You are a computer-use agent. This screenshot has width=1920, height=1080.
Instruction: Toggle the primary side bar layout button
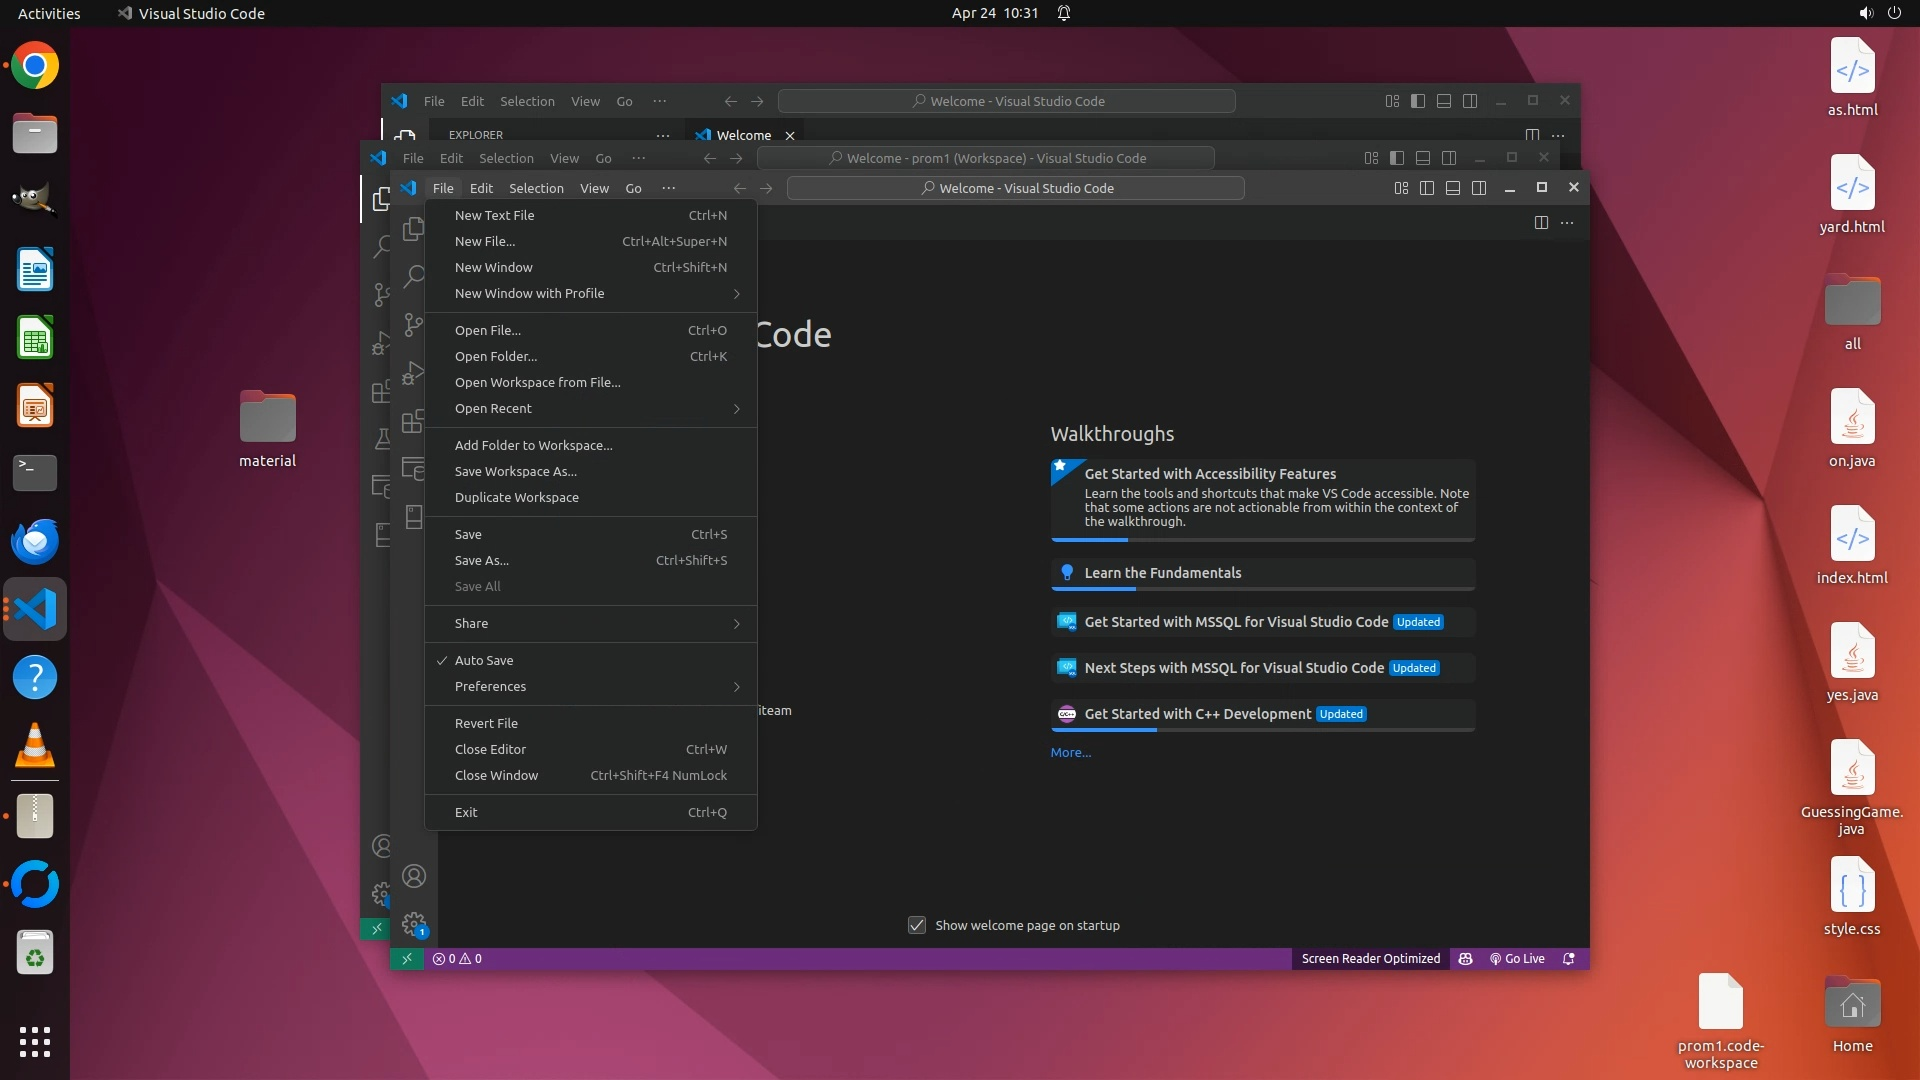coord(1427,188)
